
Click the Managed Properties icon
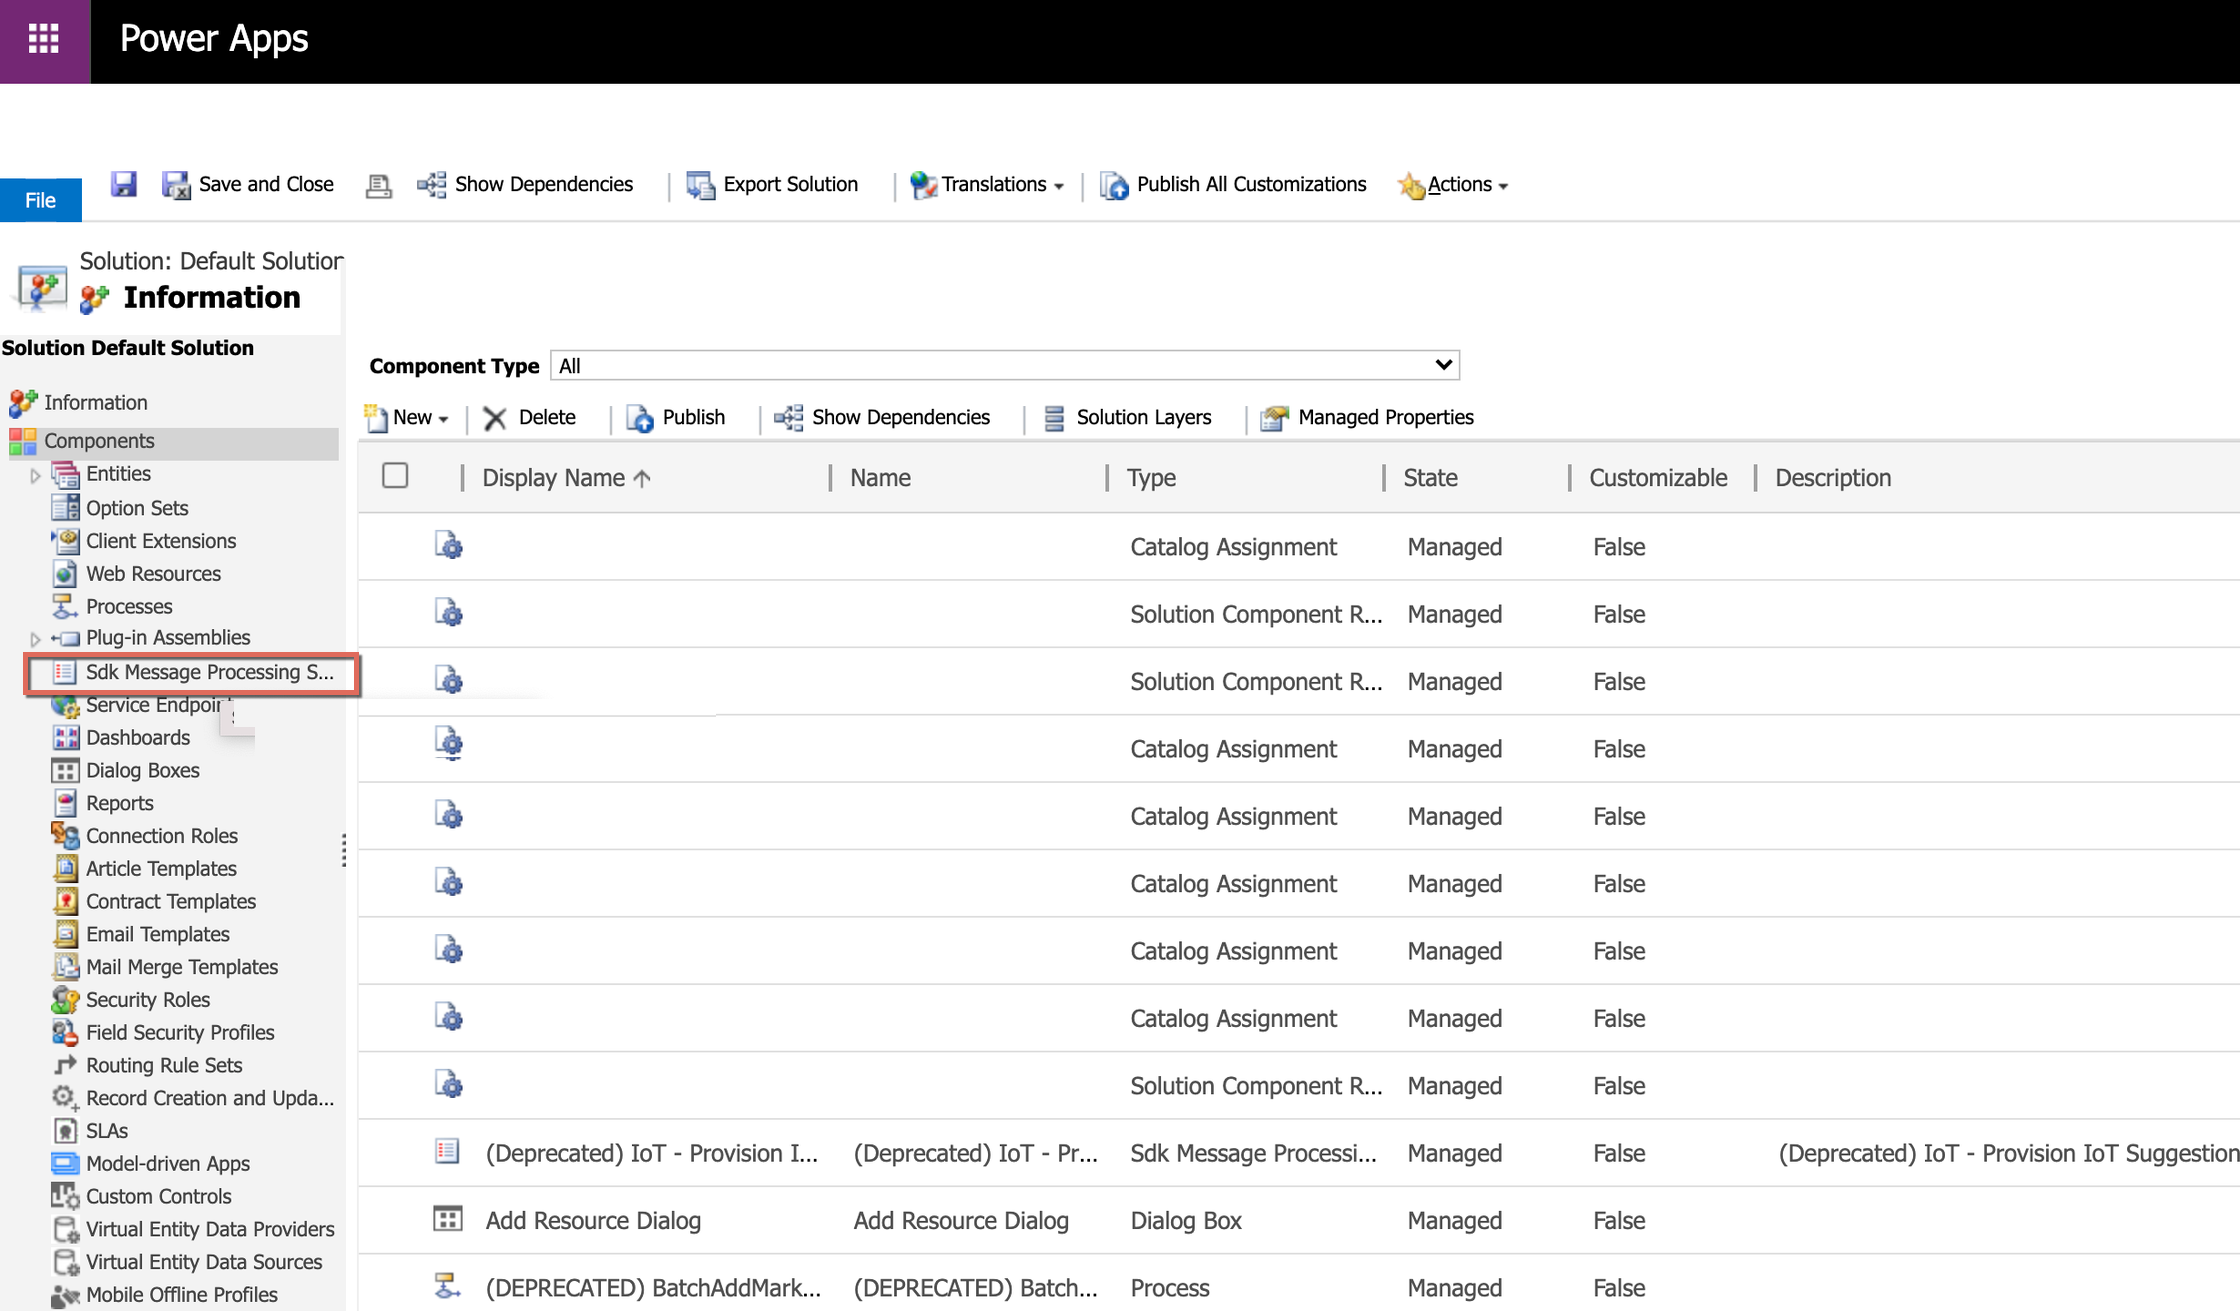coord(1274,418)
